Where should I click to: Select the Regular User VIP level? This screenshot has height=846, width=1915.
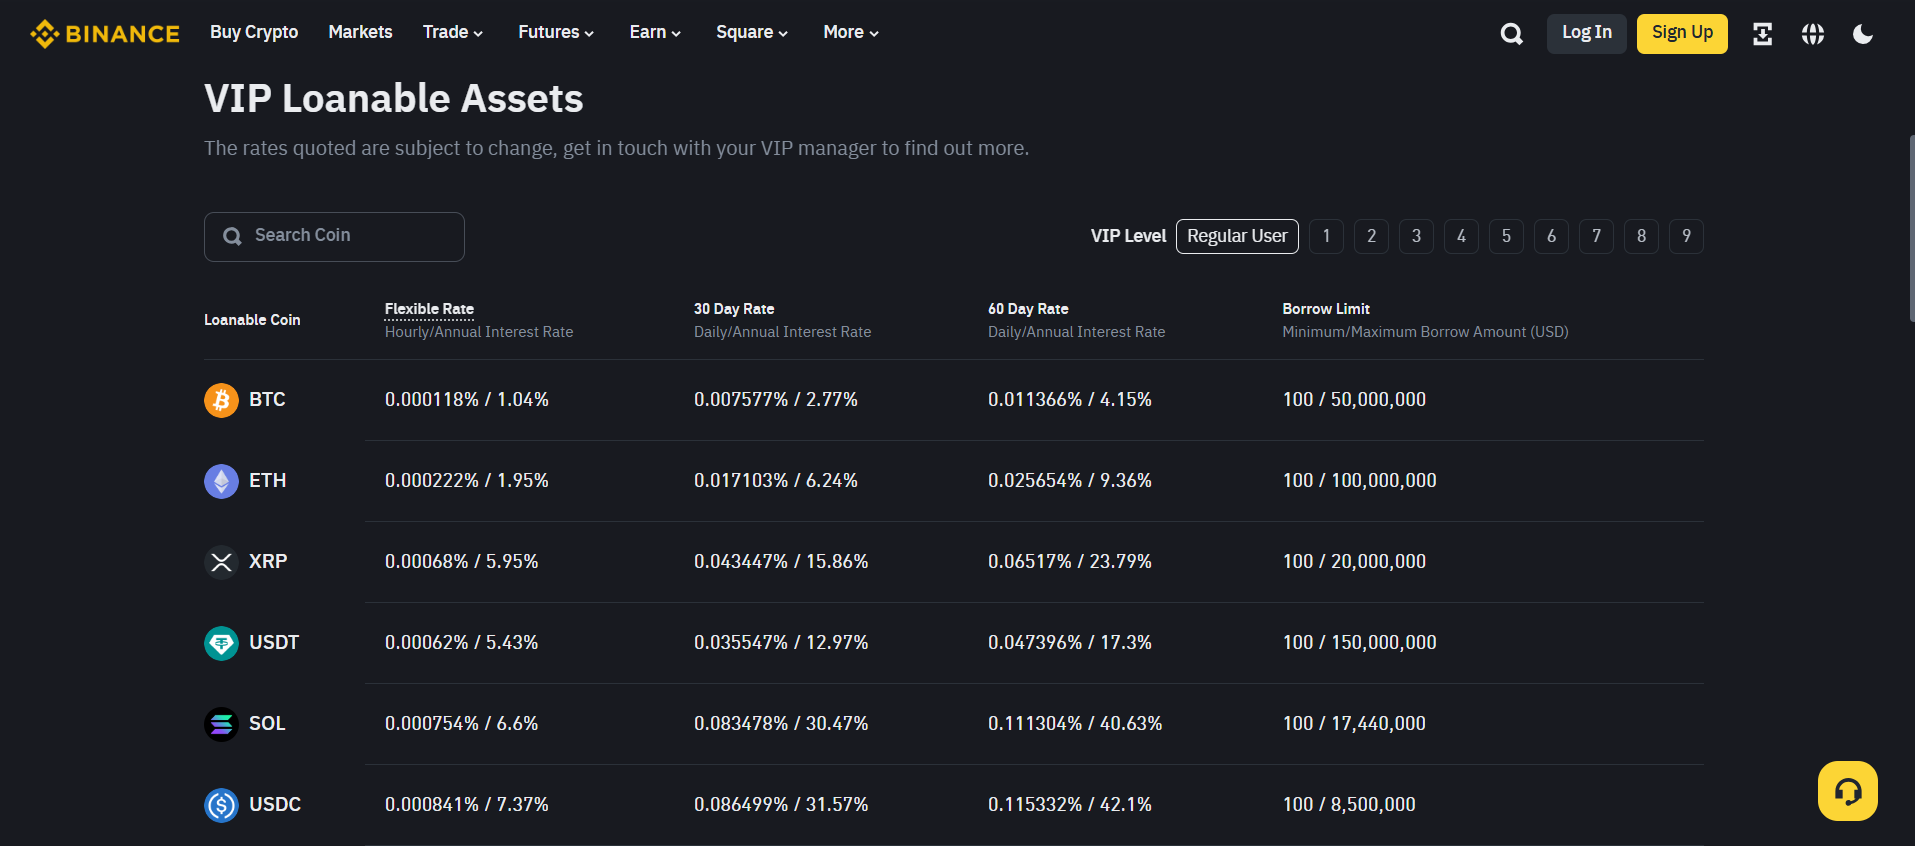(1237, 236)
